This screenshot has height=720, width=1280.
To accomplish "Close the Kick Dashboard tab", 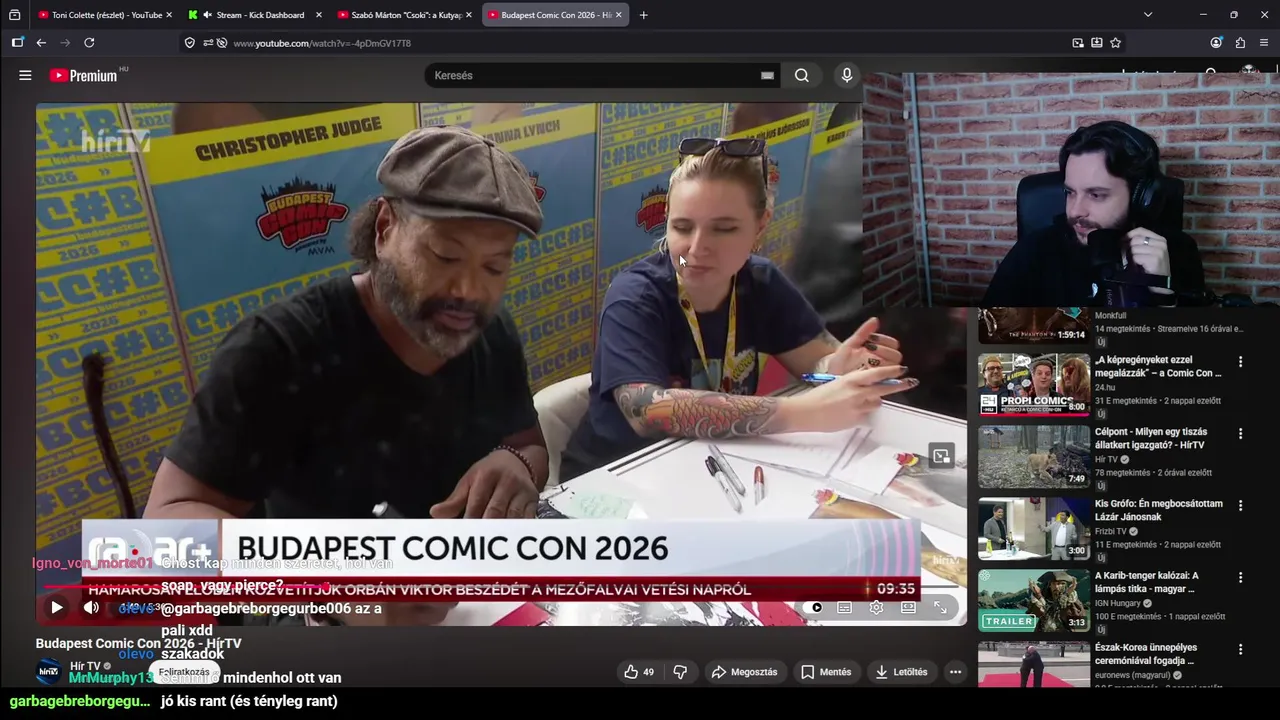I will (x=319, y=15).
